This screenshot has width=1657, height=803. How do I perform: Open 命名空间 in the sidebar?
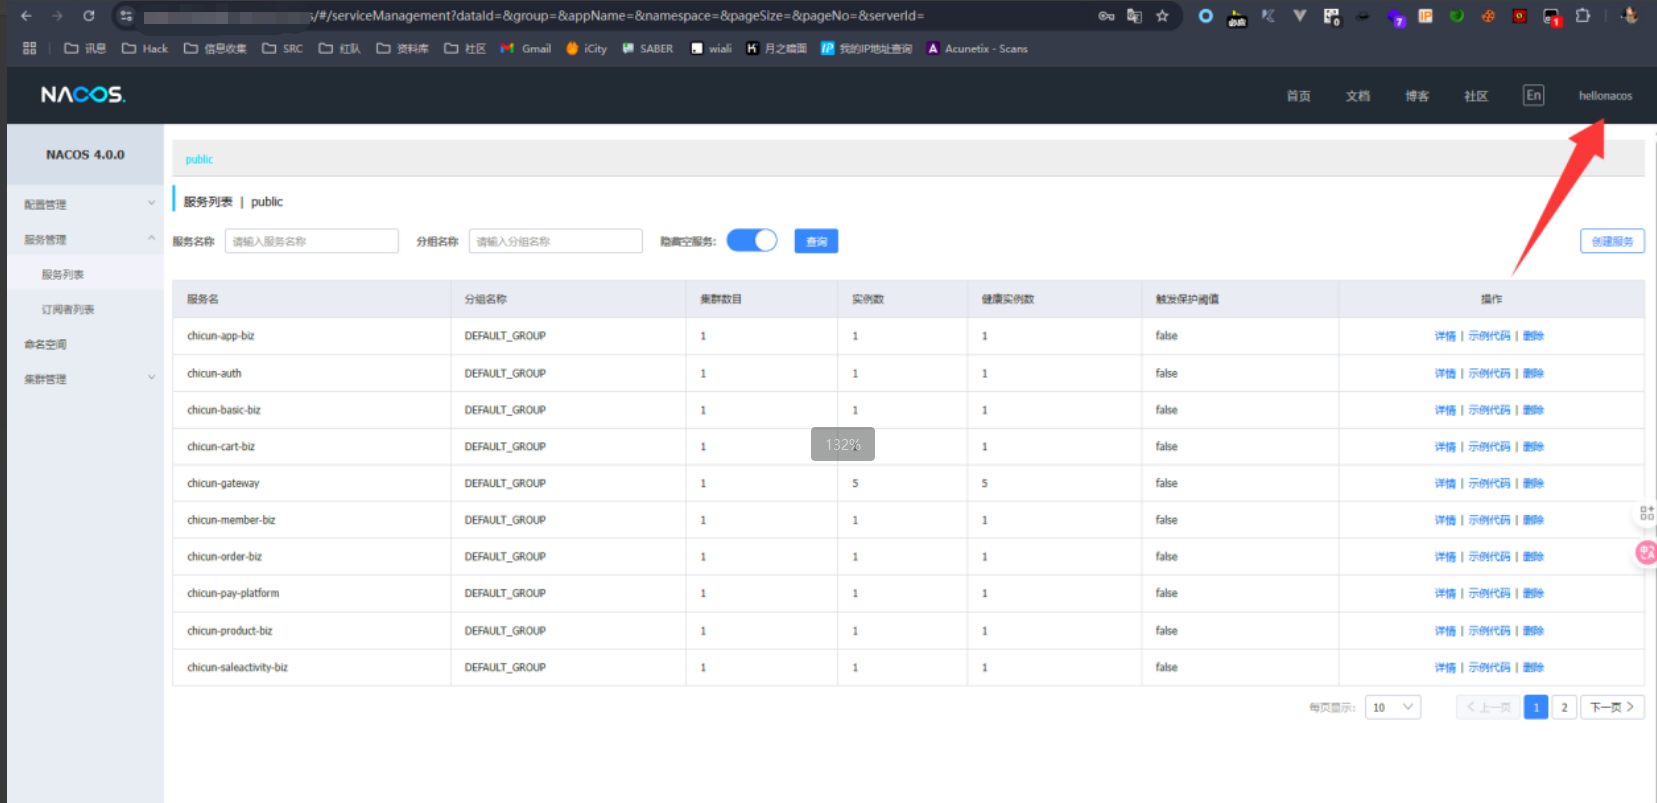point(45,344)
